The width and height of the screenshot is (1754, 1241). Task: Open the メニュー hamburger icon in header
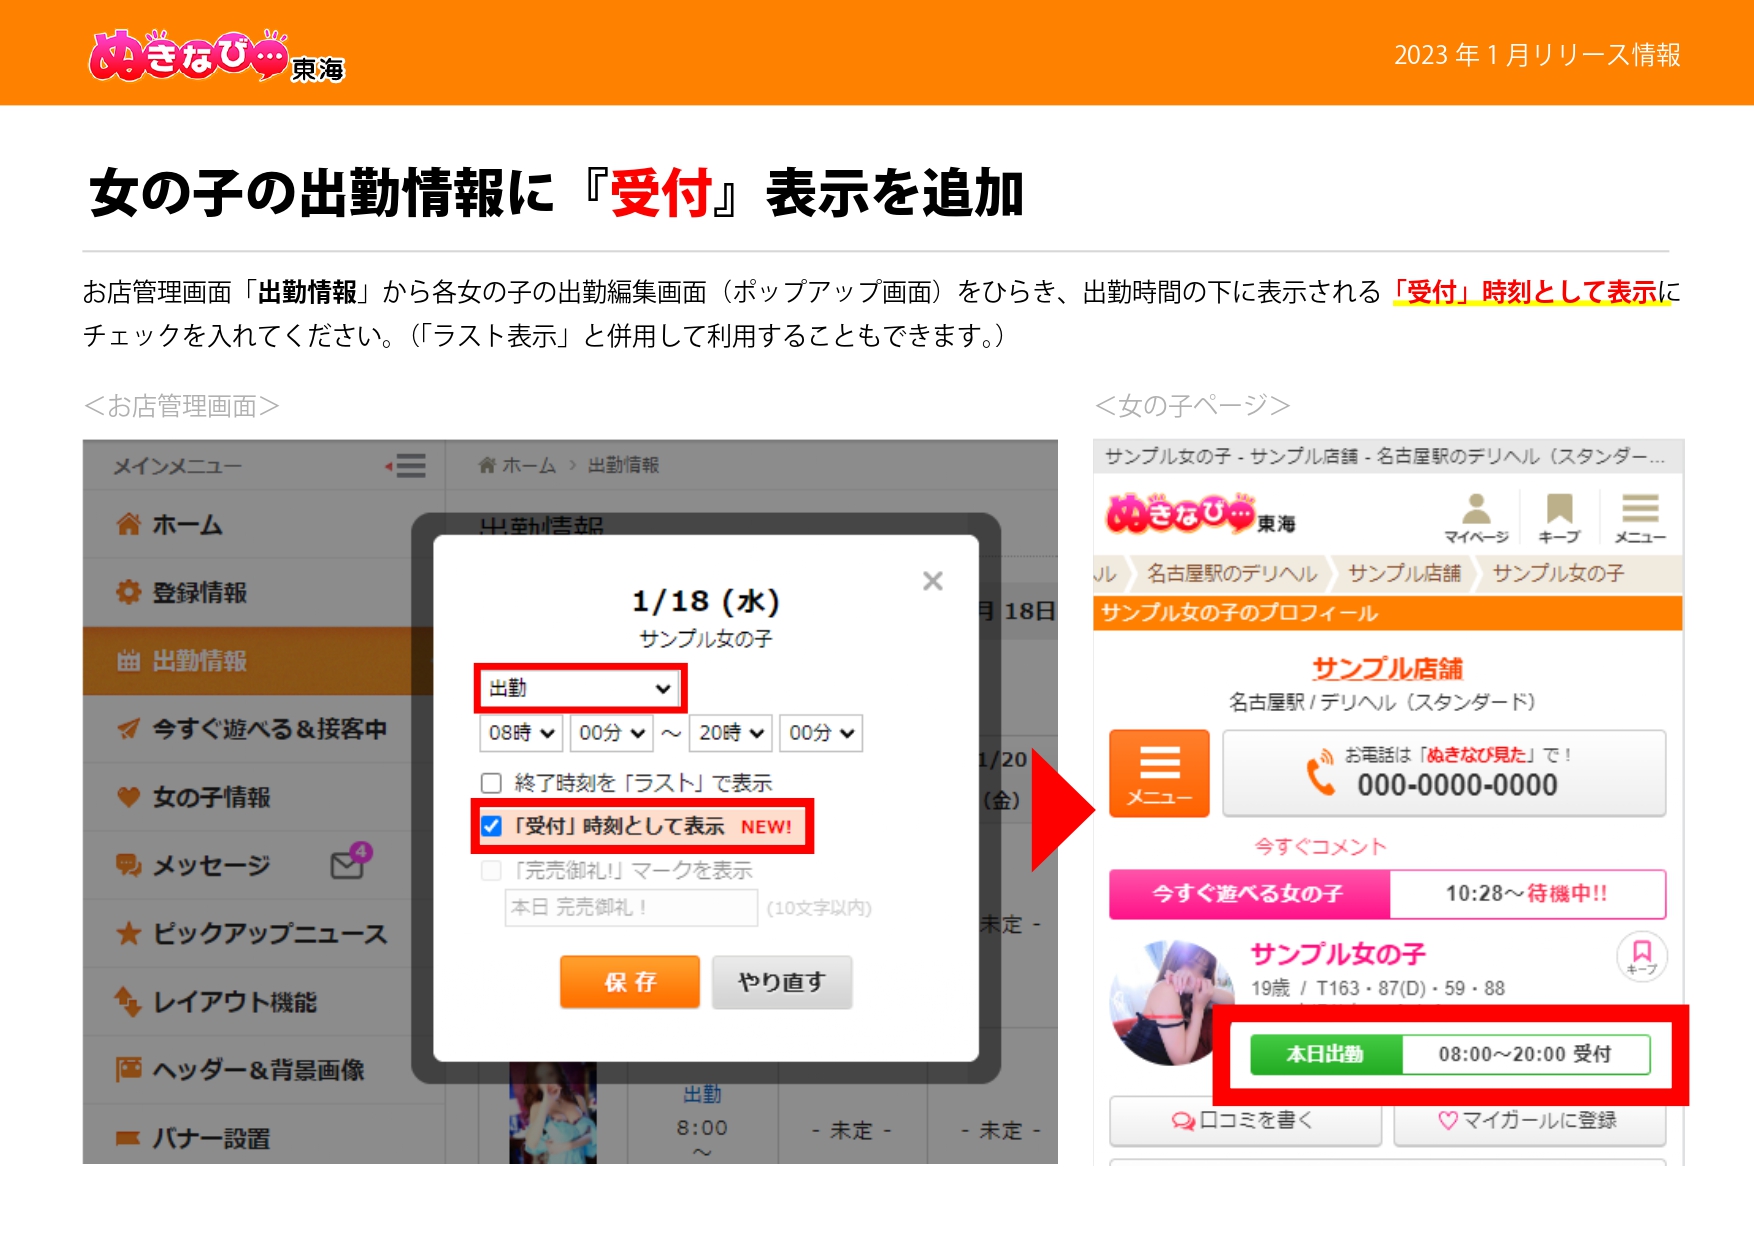[1640, 519]
